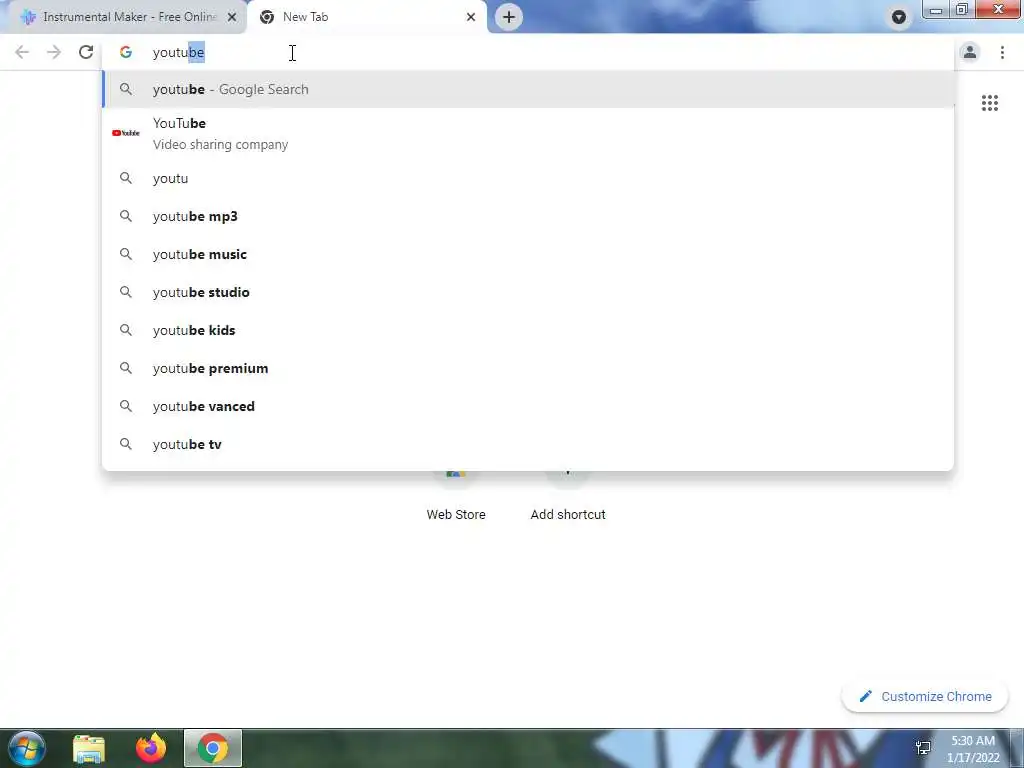Go forward using the forward arrow
The width and height of the screenshot is (1024, 768).
pos(54,52)
